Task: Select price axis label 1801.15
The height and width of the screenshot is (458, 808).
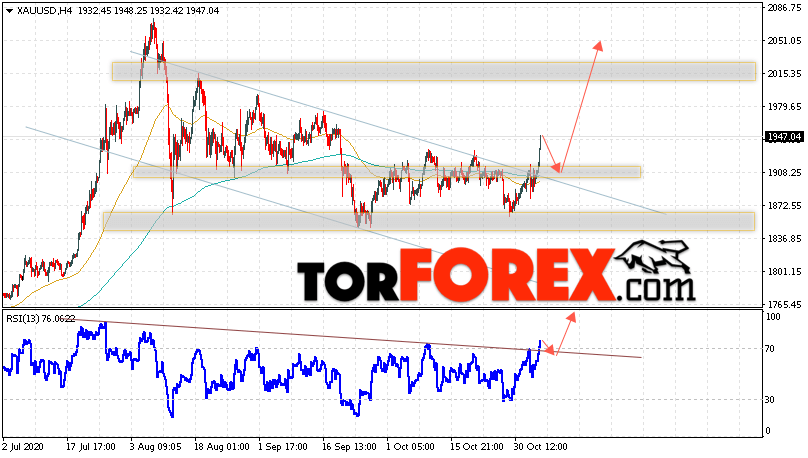Action: click(784, 272)
